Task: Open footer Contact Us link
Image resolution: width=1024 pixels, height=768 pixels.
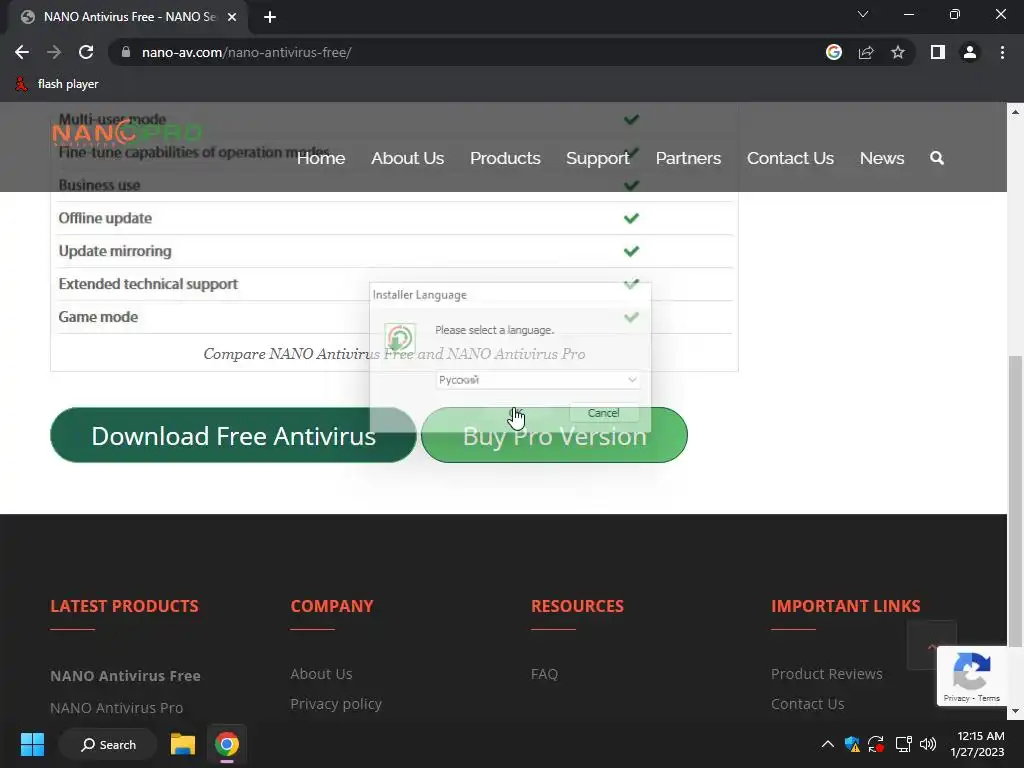Action: [808, 704]
